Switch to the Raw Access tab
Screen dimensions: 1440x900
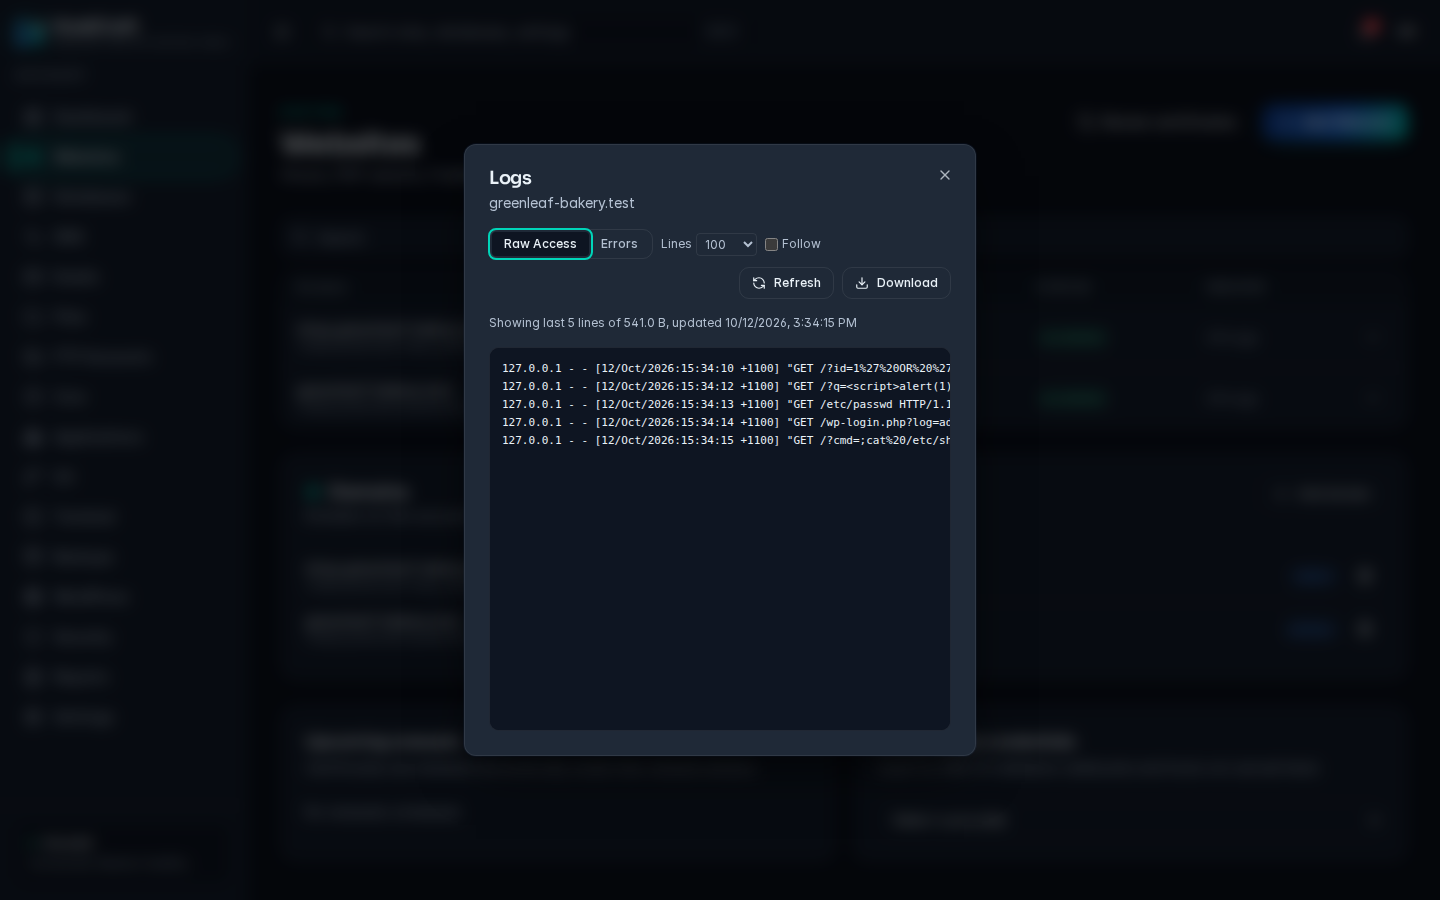tap(540, 244)
